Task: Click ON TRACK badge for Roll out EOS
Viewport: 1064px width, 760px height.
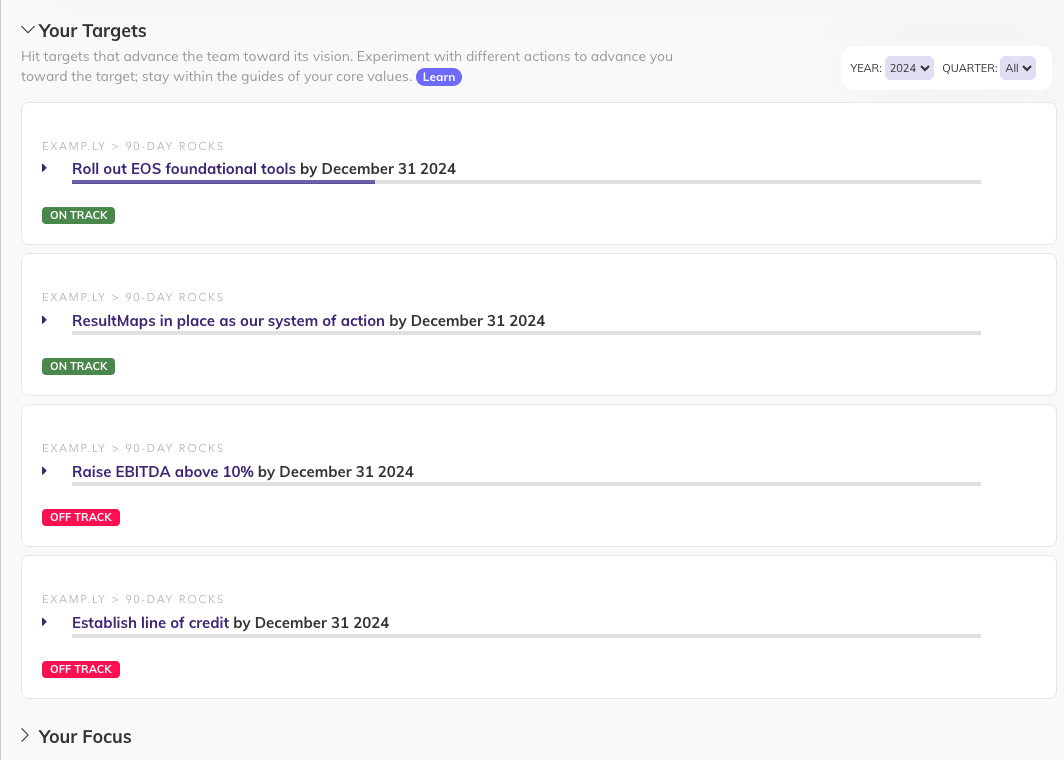Action: click(79, 215)
